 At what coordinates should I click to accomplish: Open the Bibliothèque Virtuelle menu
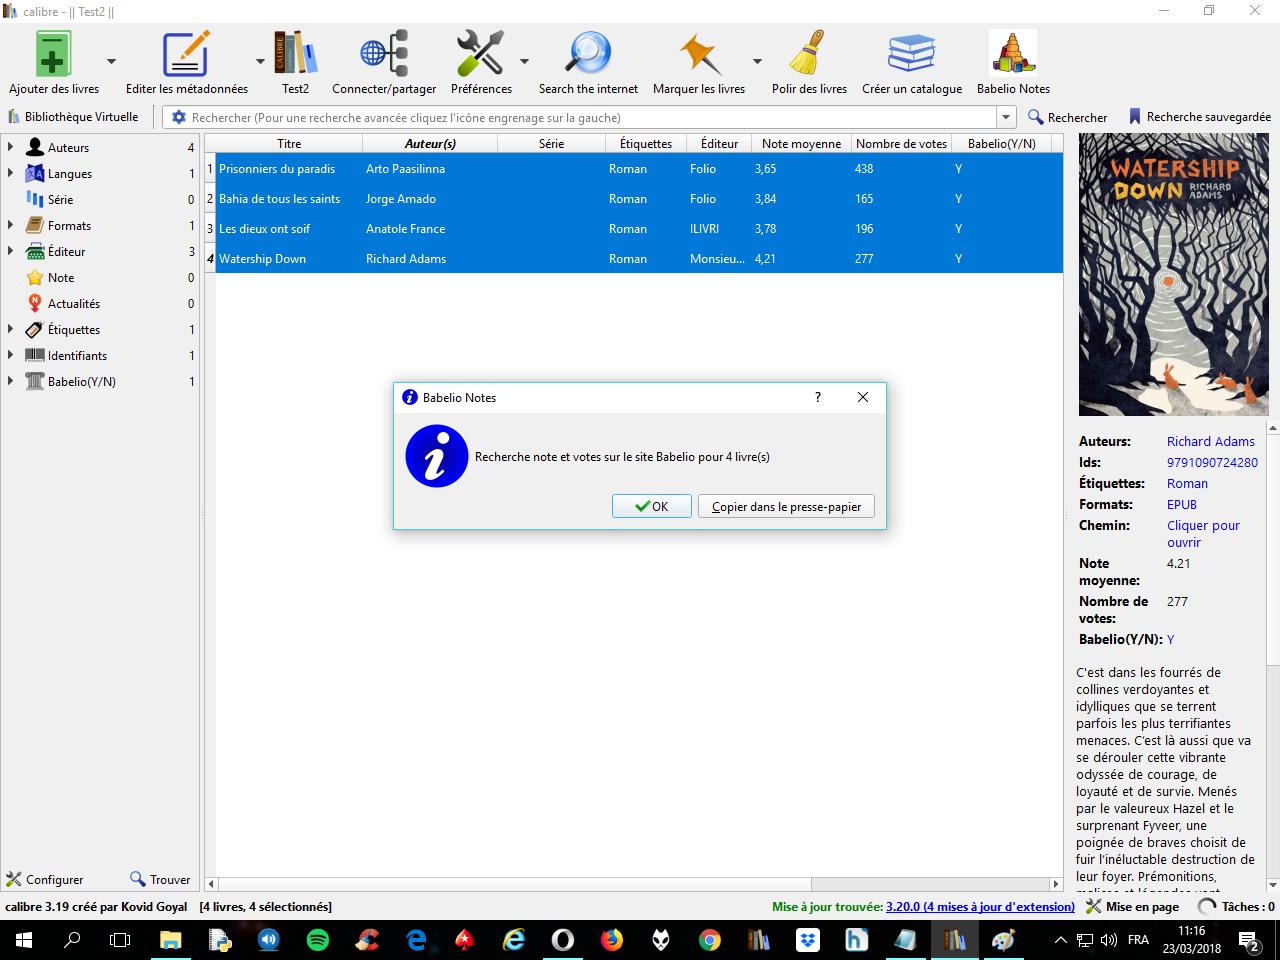[x=73, y=117]
